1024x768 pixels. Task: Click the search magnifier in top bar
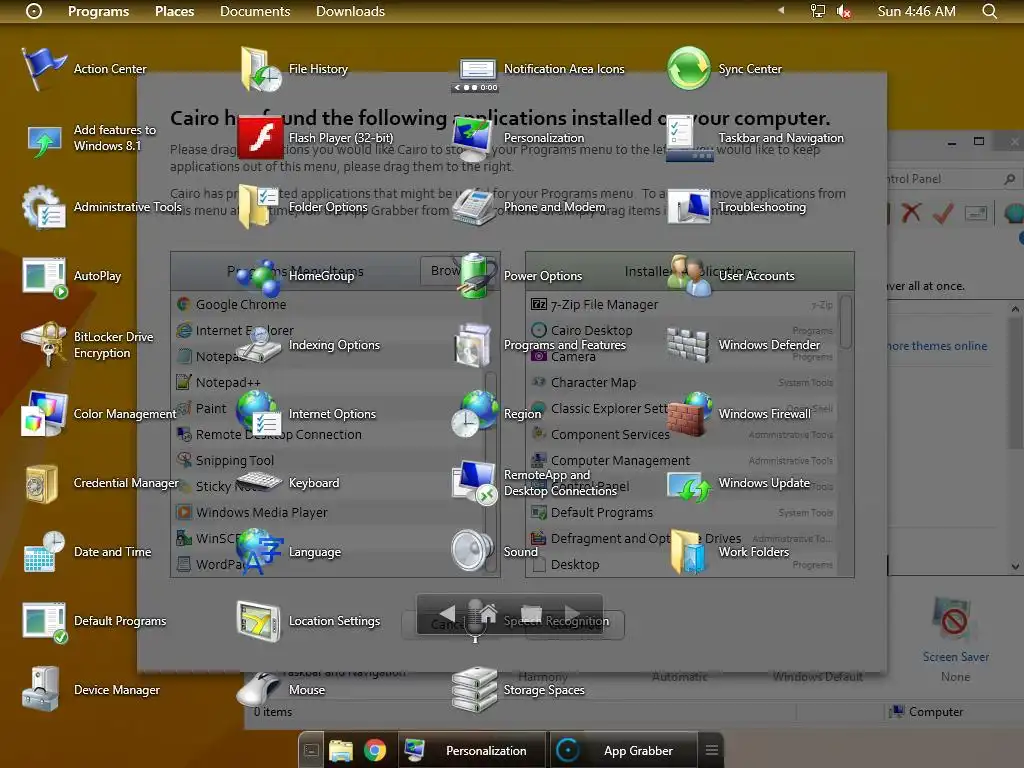(x=989, y=11)
